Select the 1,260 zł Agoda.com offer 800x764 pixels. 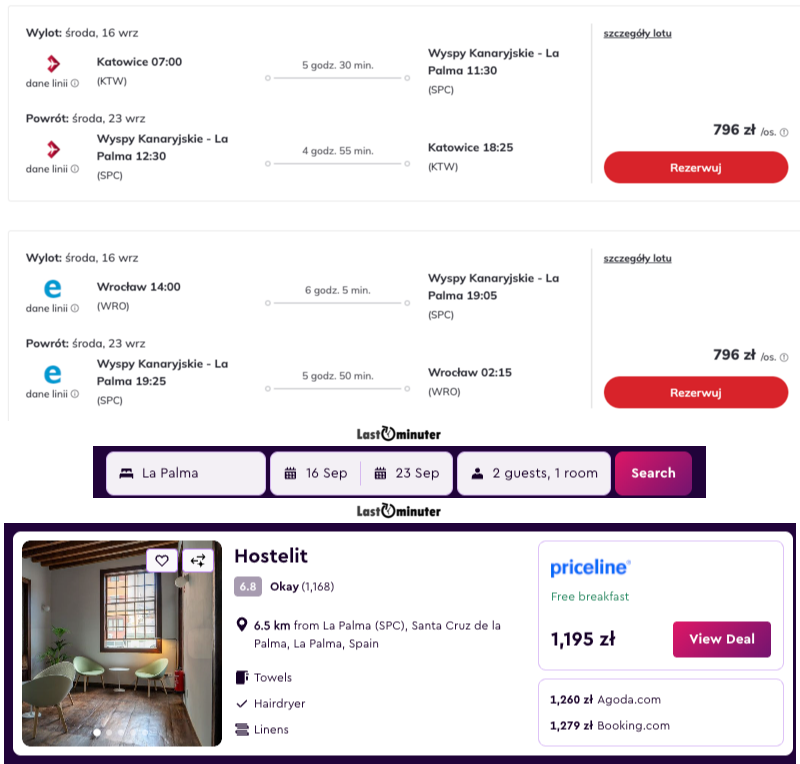(605, 700)
